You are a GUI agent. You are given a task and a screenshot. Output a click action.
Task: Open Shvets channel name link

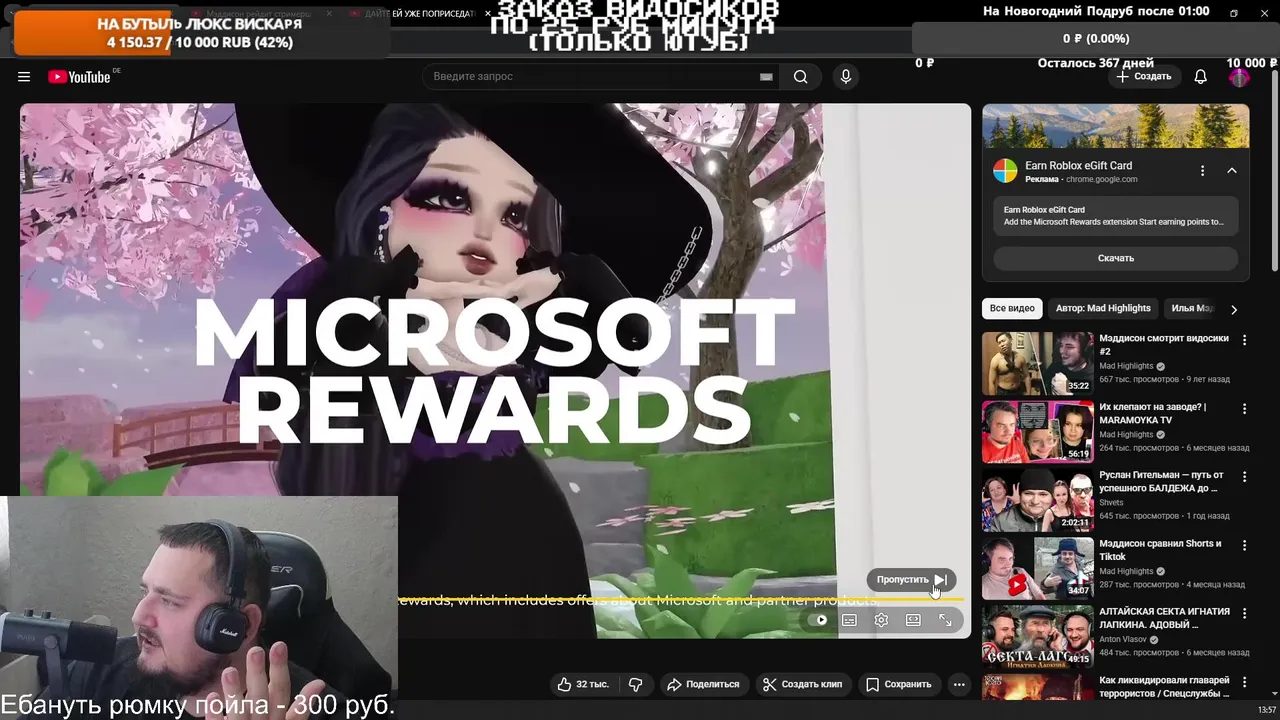[1111, 503]
